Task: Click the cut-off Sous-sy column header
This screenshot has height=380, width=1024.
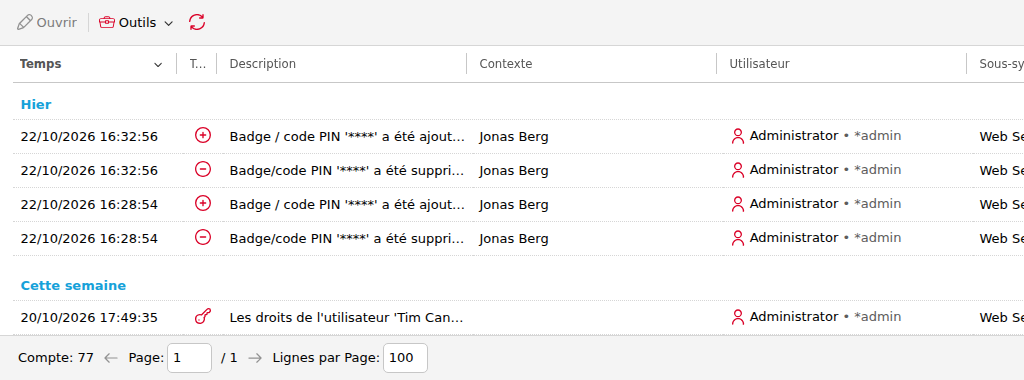Action: 1001,64
